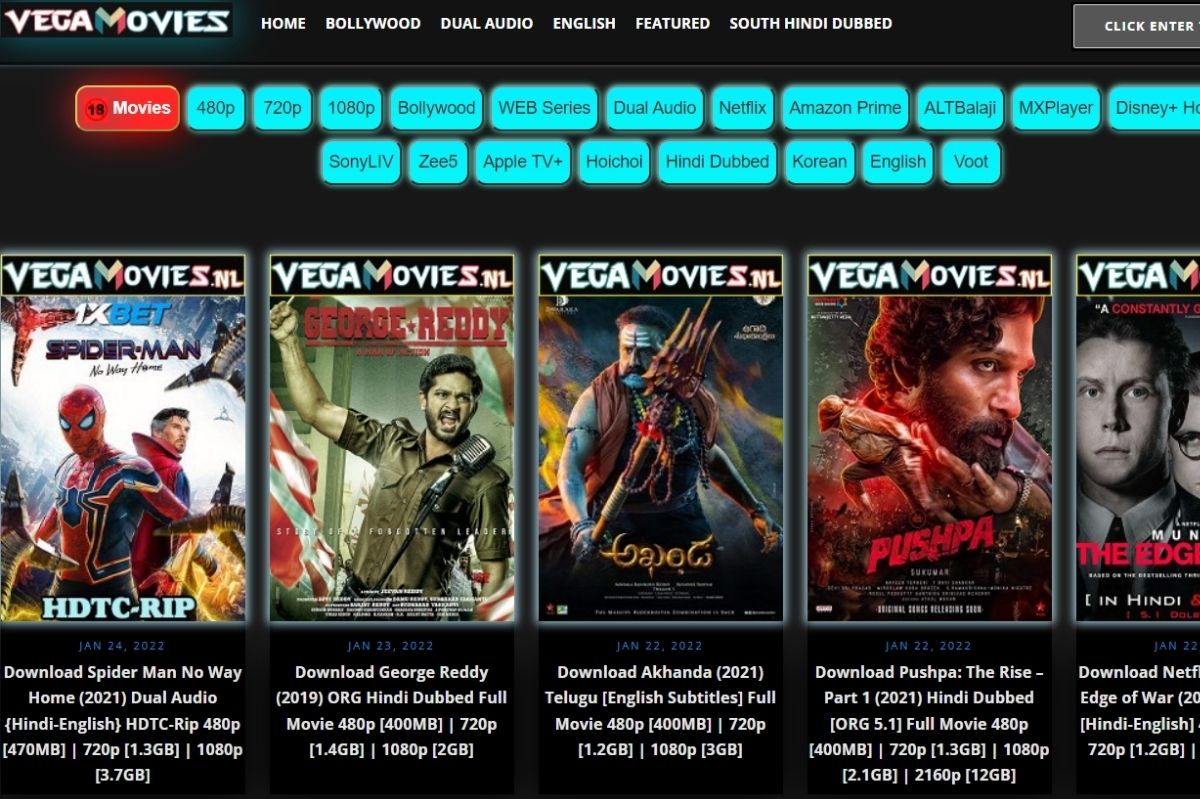The height and width of the screenshot is (799, 1200).
Task: Open the Hoichoi category tag
Action: click(x=614, y=161)
